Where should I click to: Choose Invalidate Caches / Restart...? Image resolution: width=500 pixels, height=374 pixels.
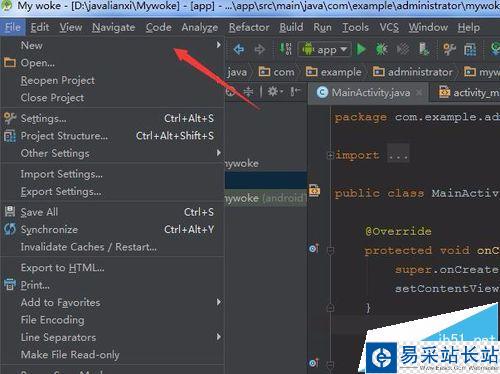112,247
